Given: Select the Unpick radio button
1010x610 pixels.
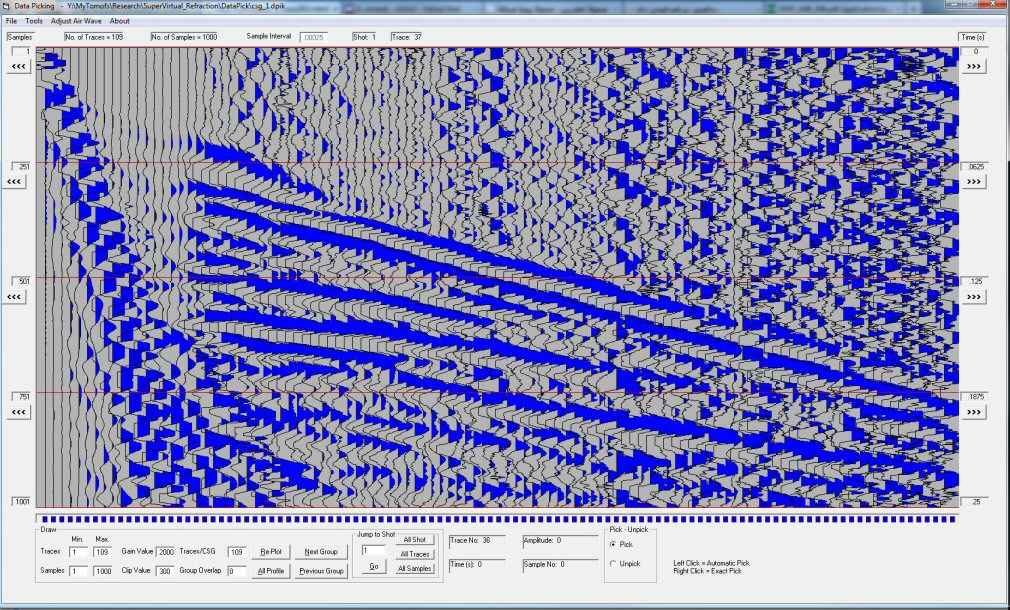Looking at the screenshot, I should pyautogui.click(x=613, y=564).
